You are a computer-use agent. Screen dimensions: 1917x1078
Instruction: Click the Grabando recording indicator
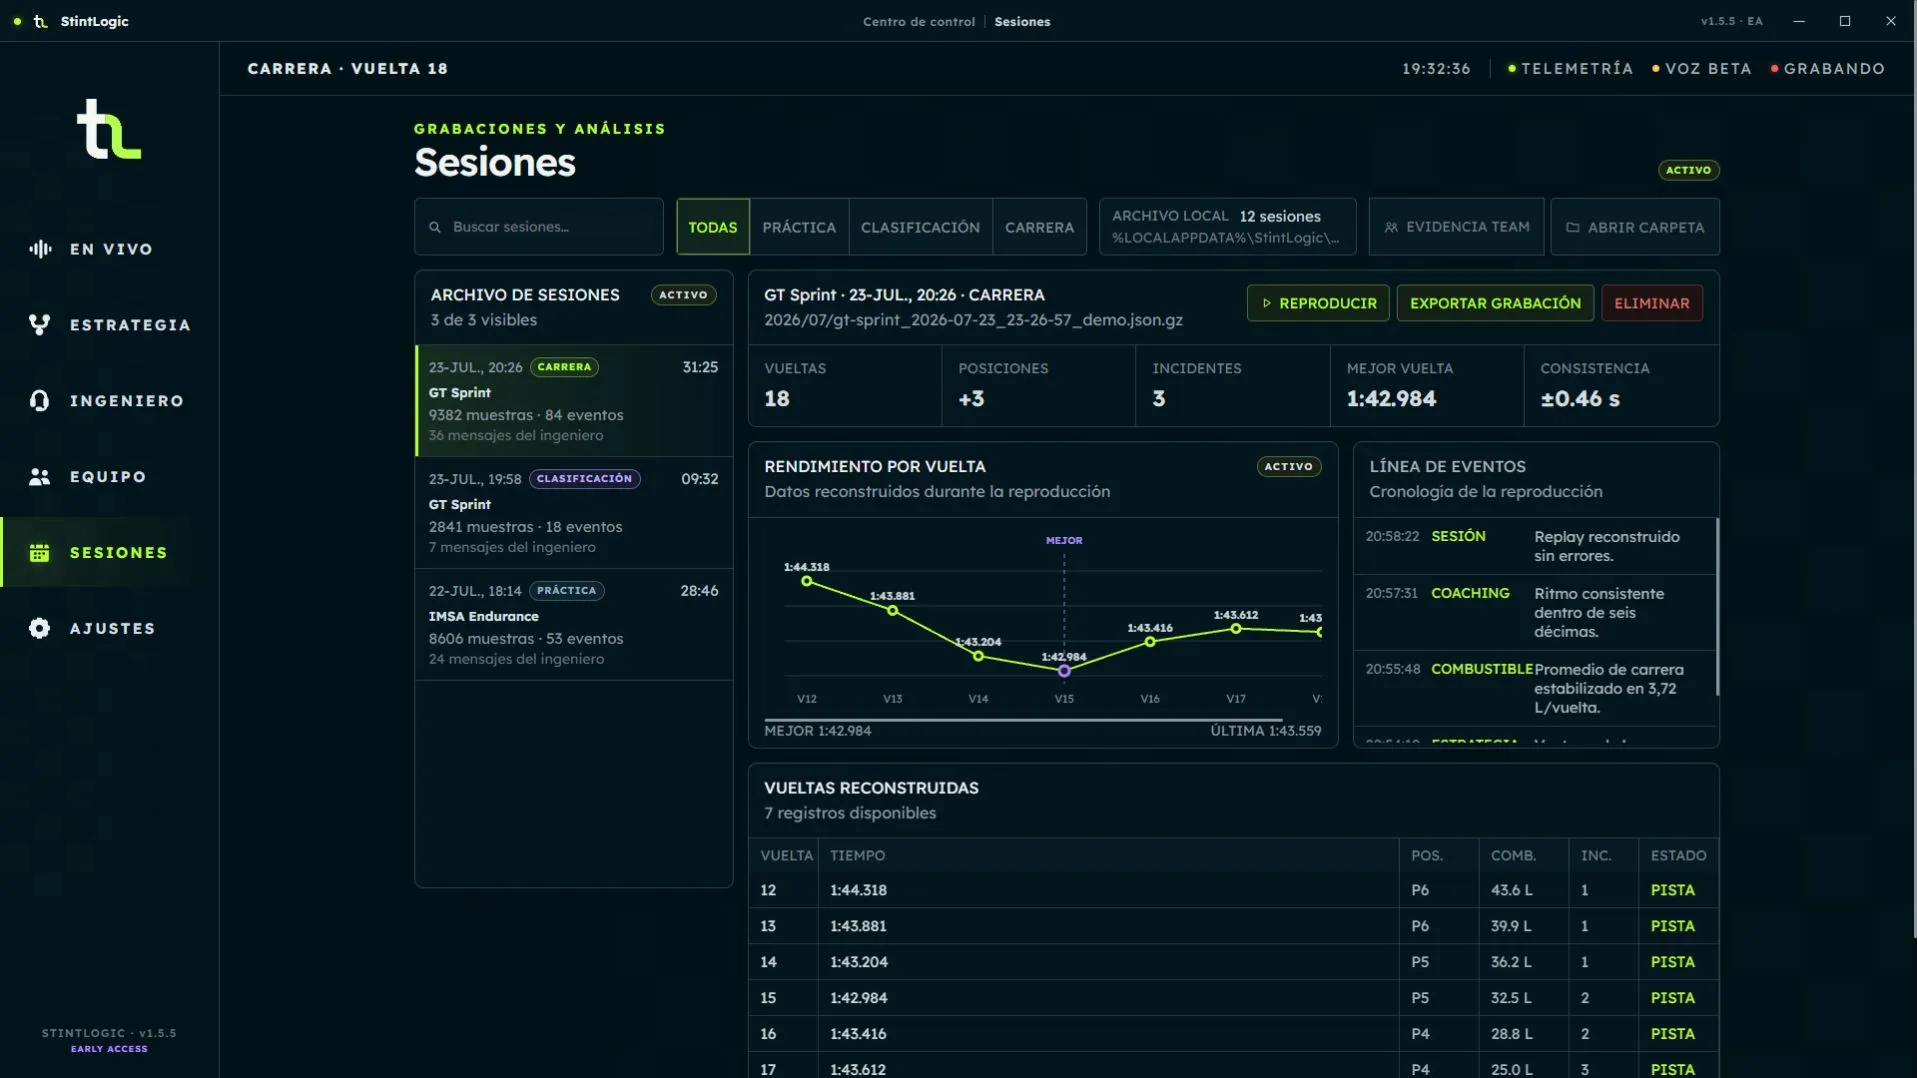(1828, 69)
